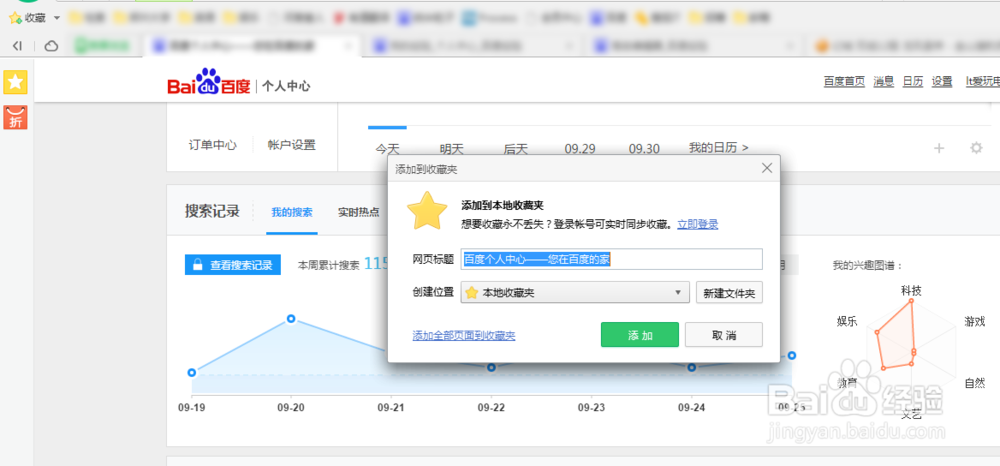Screen dimensions: 1000x466
Task: Click the 网页标题 input field
Action: tap(612, 259)
